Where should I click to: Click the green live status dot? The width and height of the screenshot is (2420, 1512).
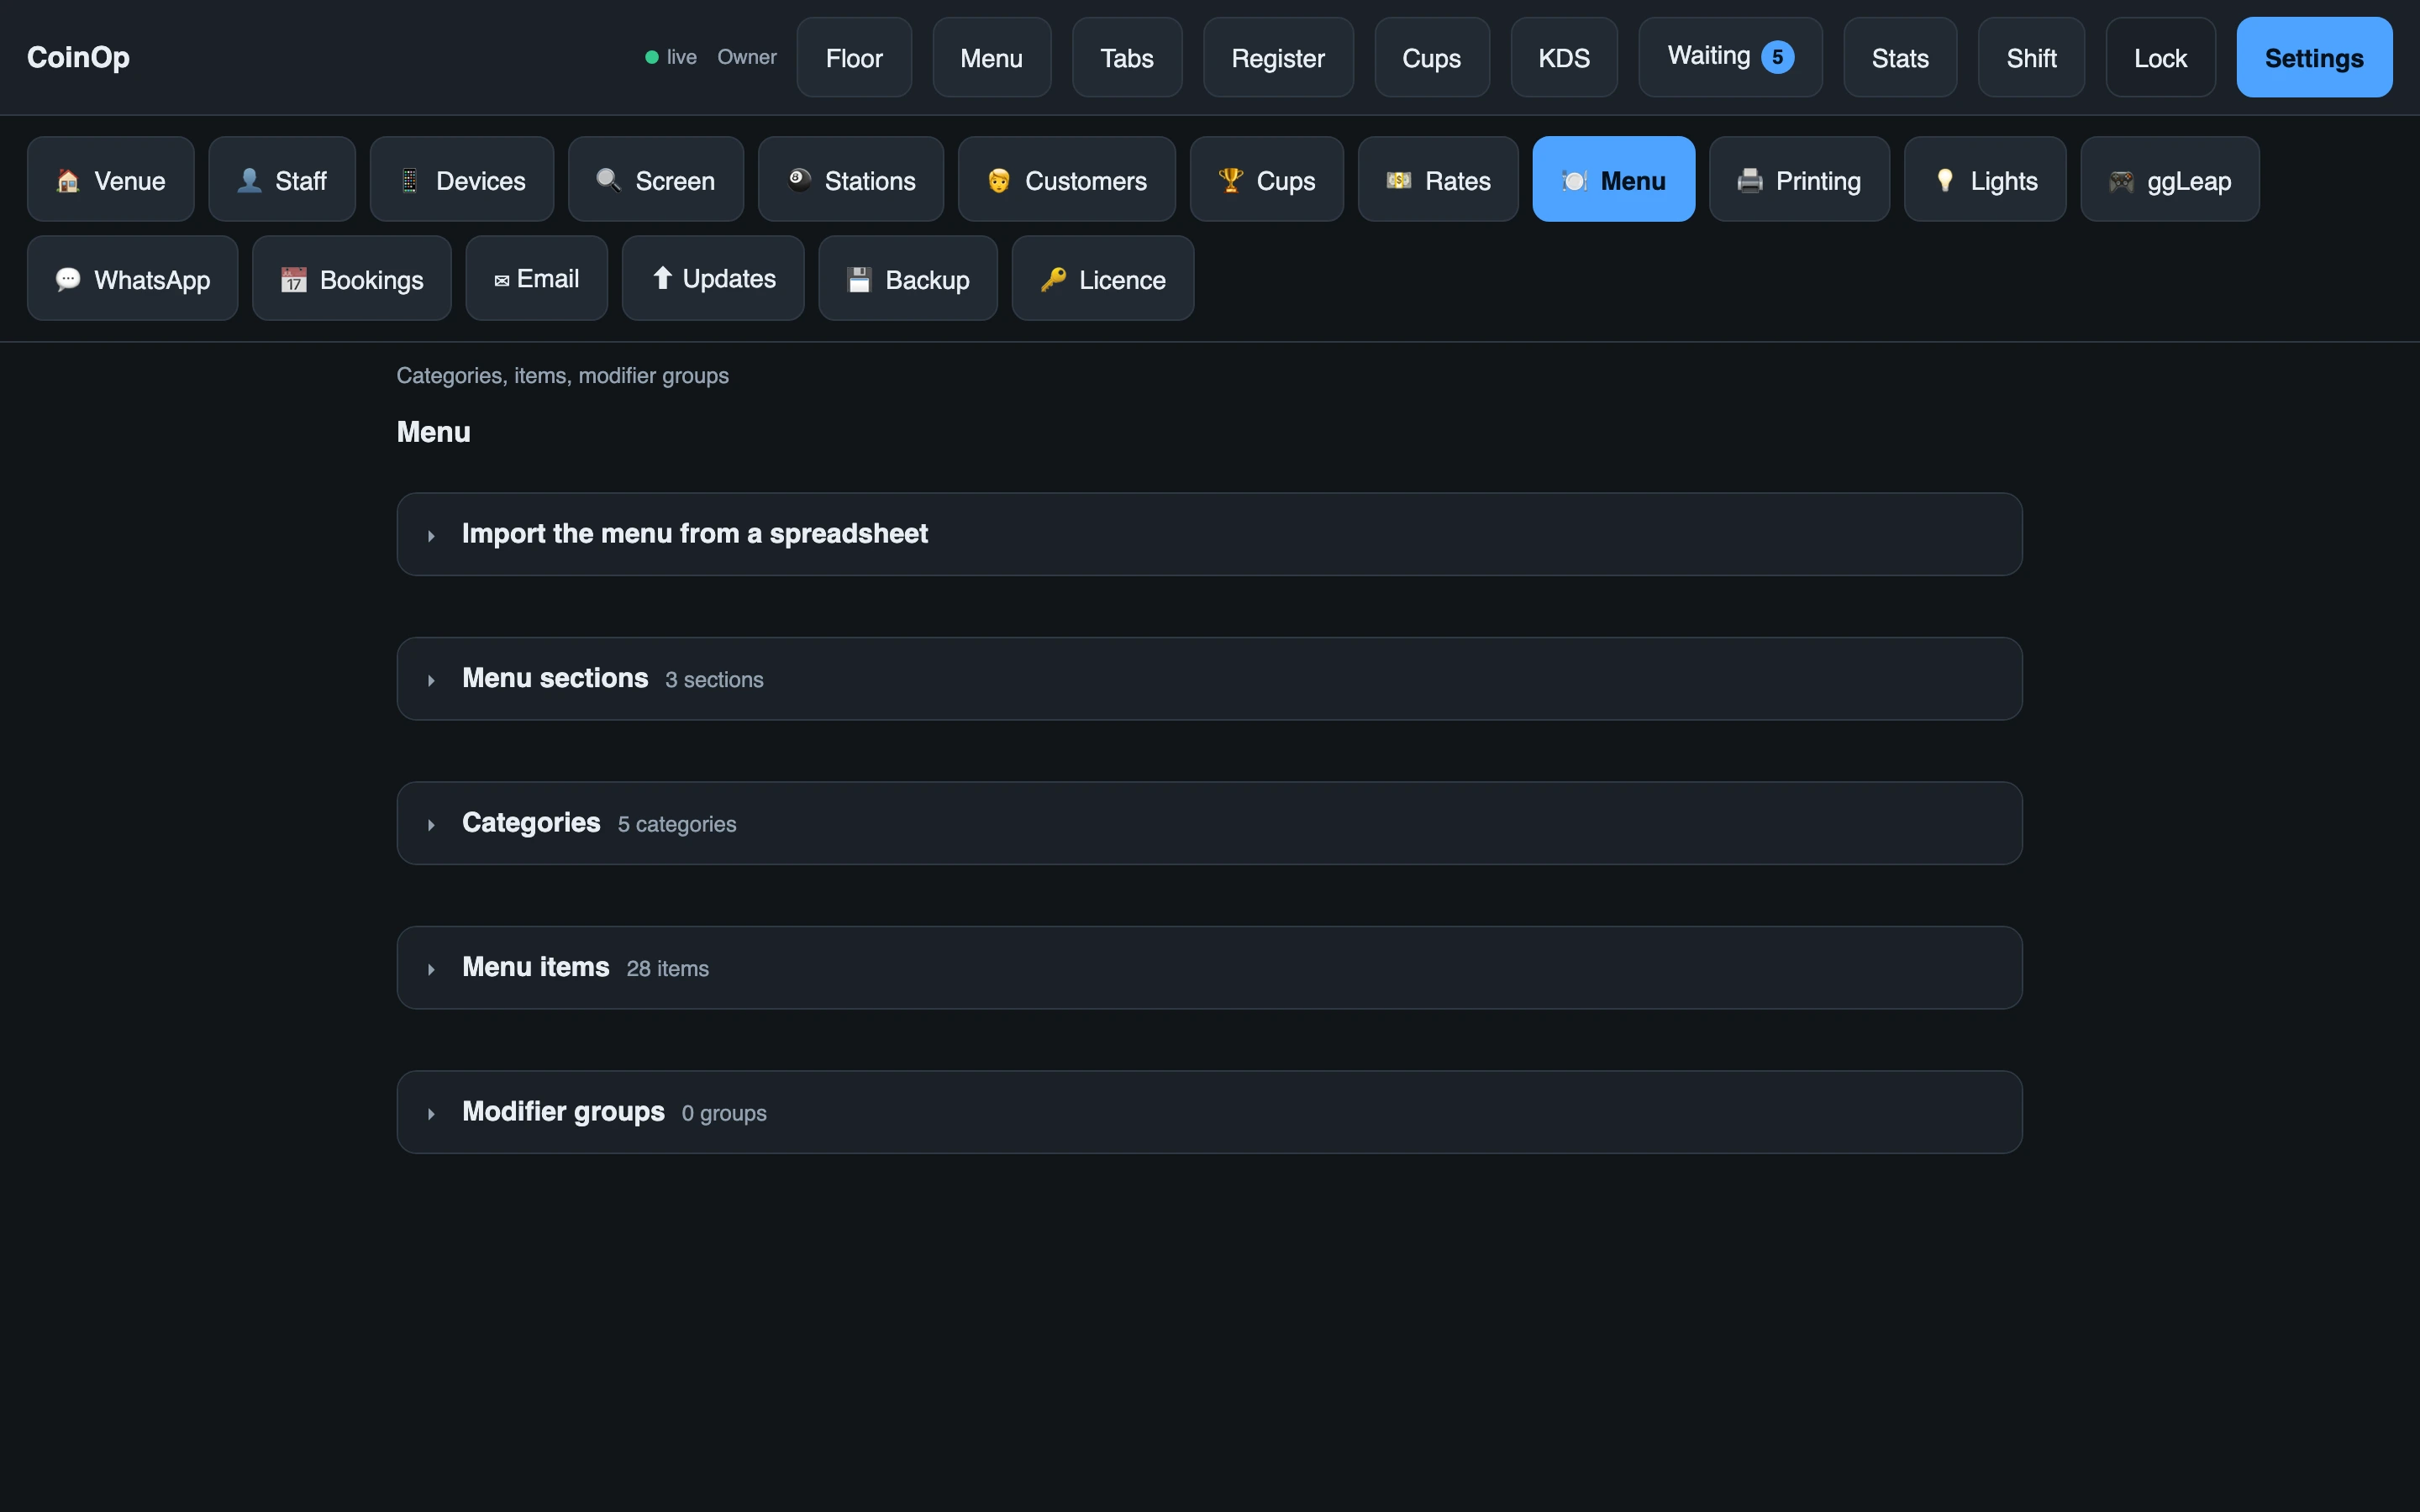(x=652, y=57)
